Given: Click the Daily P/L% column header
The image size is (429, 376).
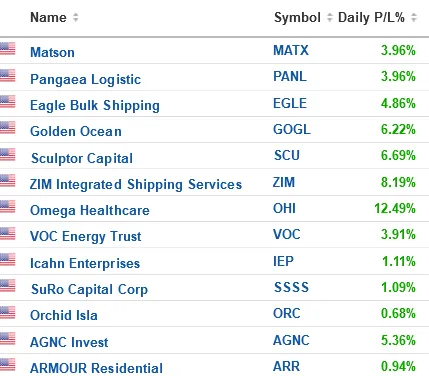Looking at the screenshot, I should (x=371, y=17).
